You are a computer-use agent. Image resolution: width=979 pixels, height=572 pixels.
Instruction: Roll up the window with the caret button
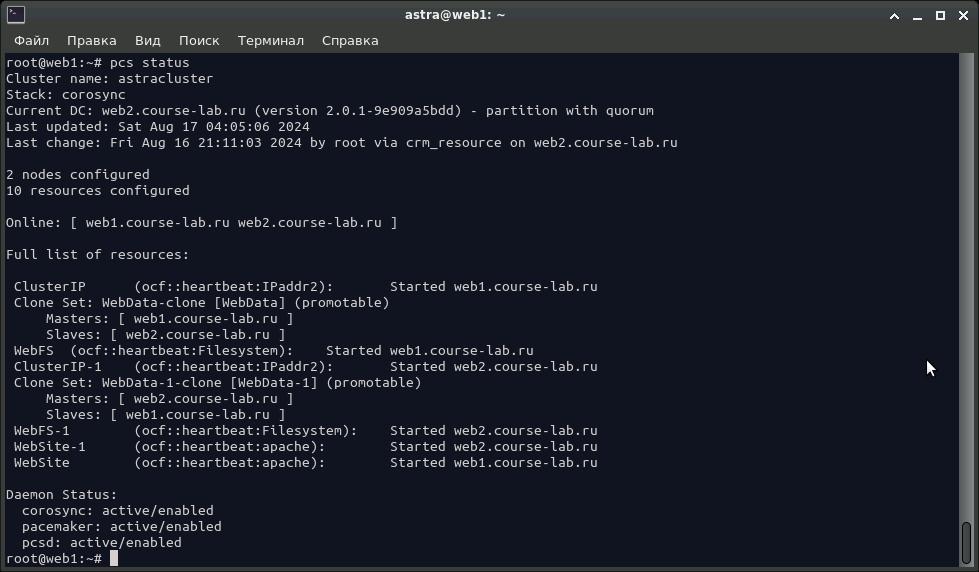coord(893,15)
